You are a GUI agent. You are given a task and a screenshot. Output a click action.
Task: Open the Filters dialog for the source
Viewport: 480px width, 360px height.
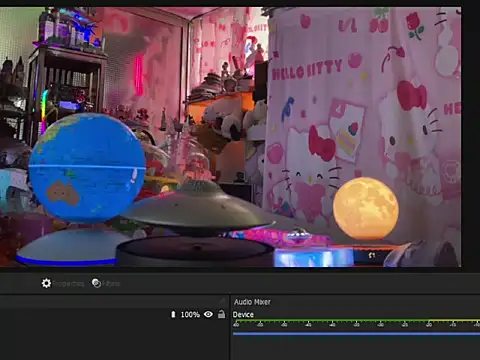click(106, 283)
